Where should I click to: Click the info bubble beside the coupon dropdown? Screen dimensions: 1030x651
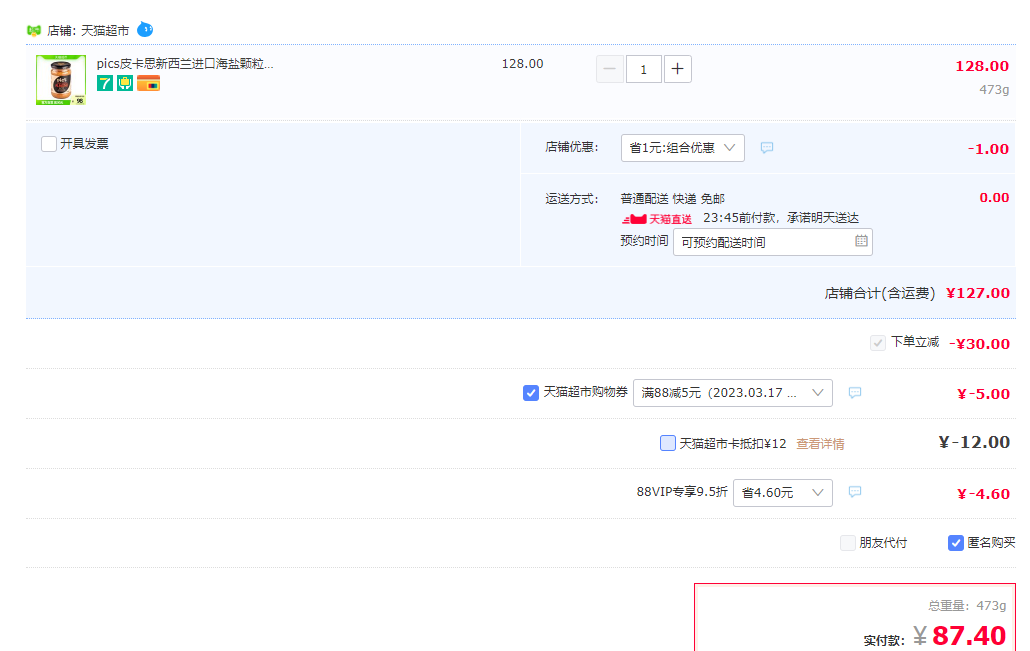click(x=855, y=393)
